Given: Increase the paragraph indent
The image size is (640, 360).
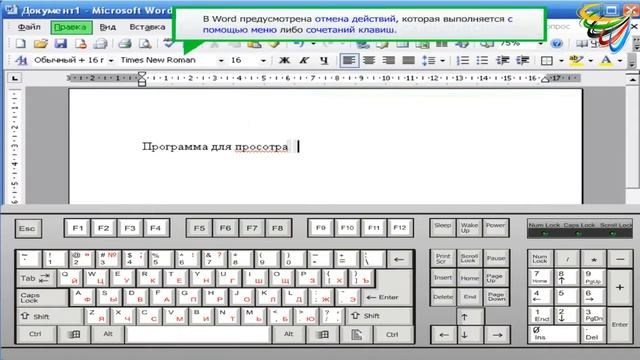Looking at the screenshot, I should 522,60.
